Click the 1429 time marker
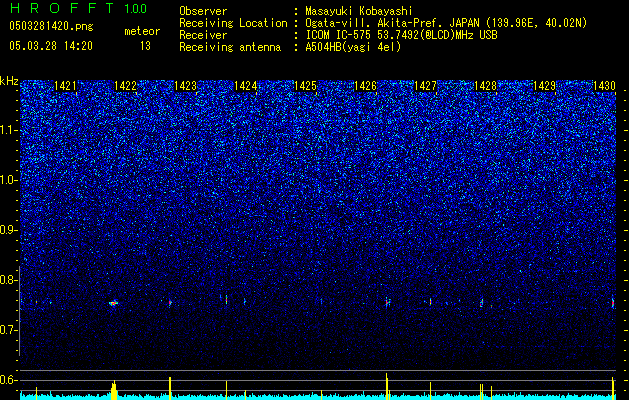The height and width of the screenshot is (400, 629). pyautogui.click(x=545, y=86)
